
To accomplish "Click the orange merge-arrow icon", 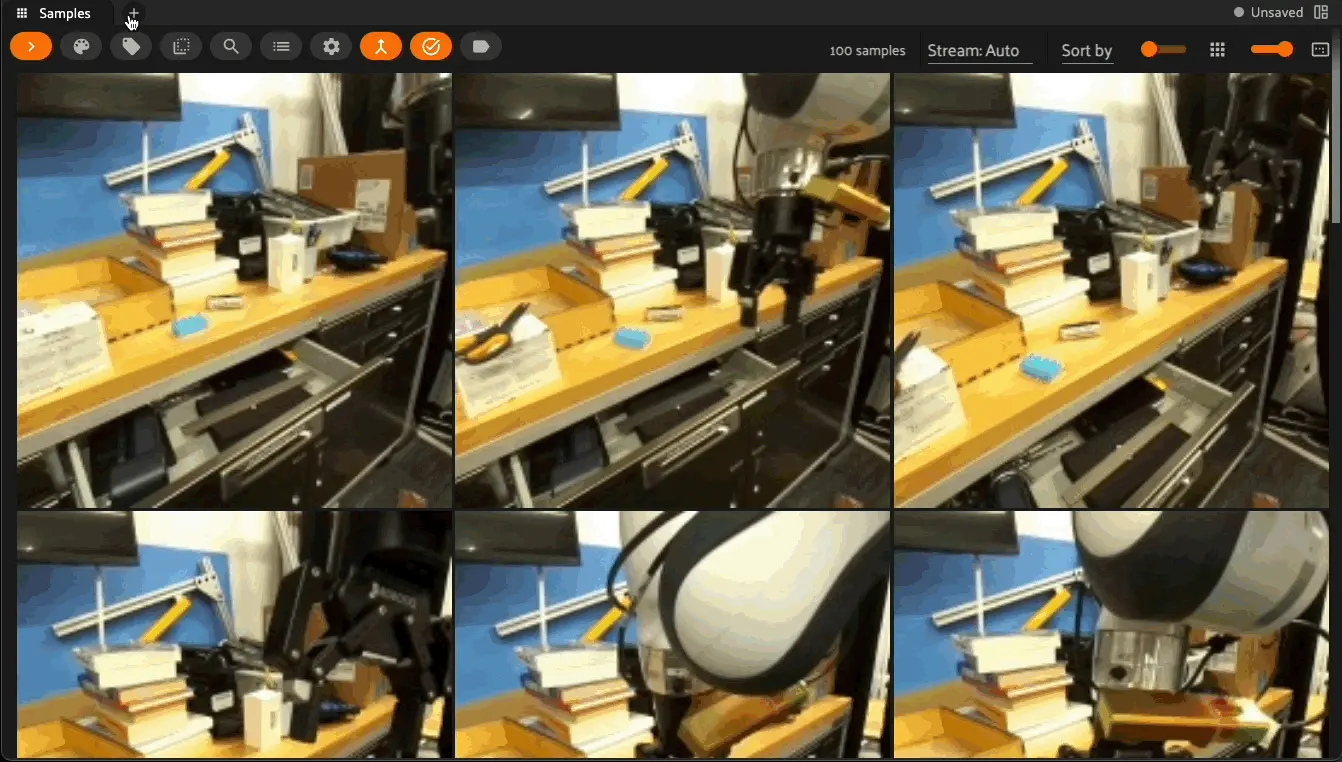I will coord(381,47).
